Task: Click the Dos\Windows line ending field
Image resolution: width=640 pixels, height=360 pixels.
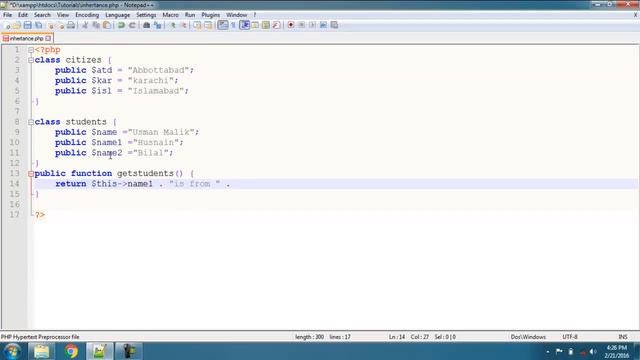Action: tap(528, 337)
